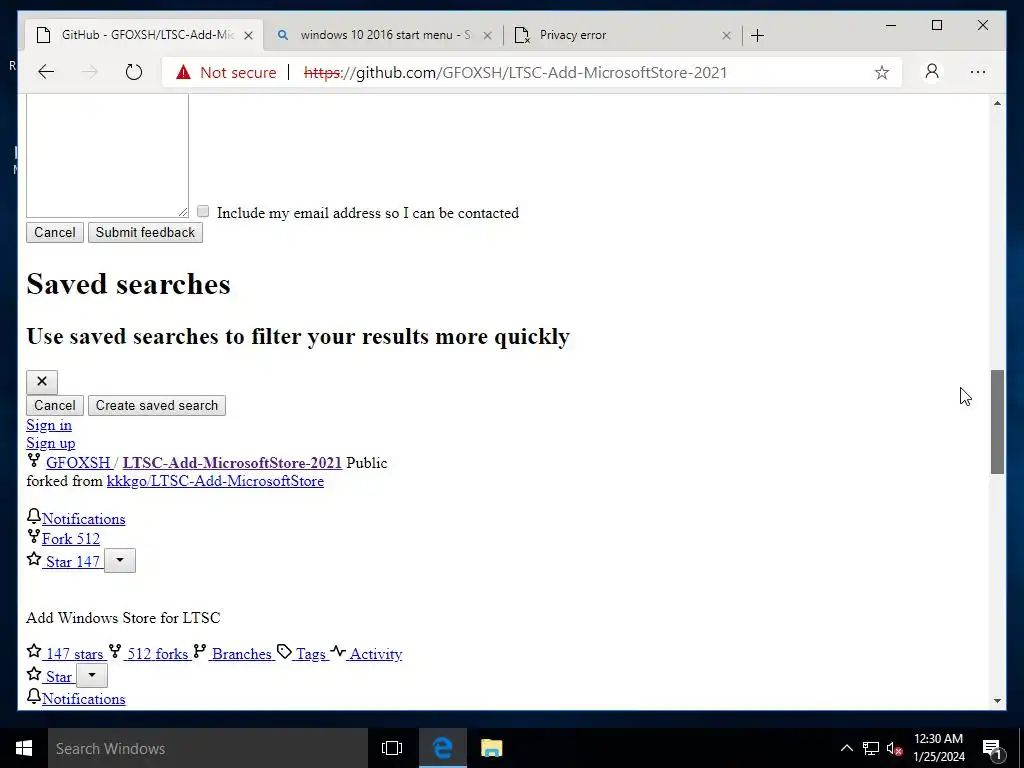Click the Not secure warning icon
Viewport: 1024px width, 768px height.
(x=184, y=72)
